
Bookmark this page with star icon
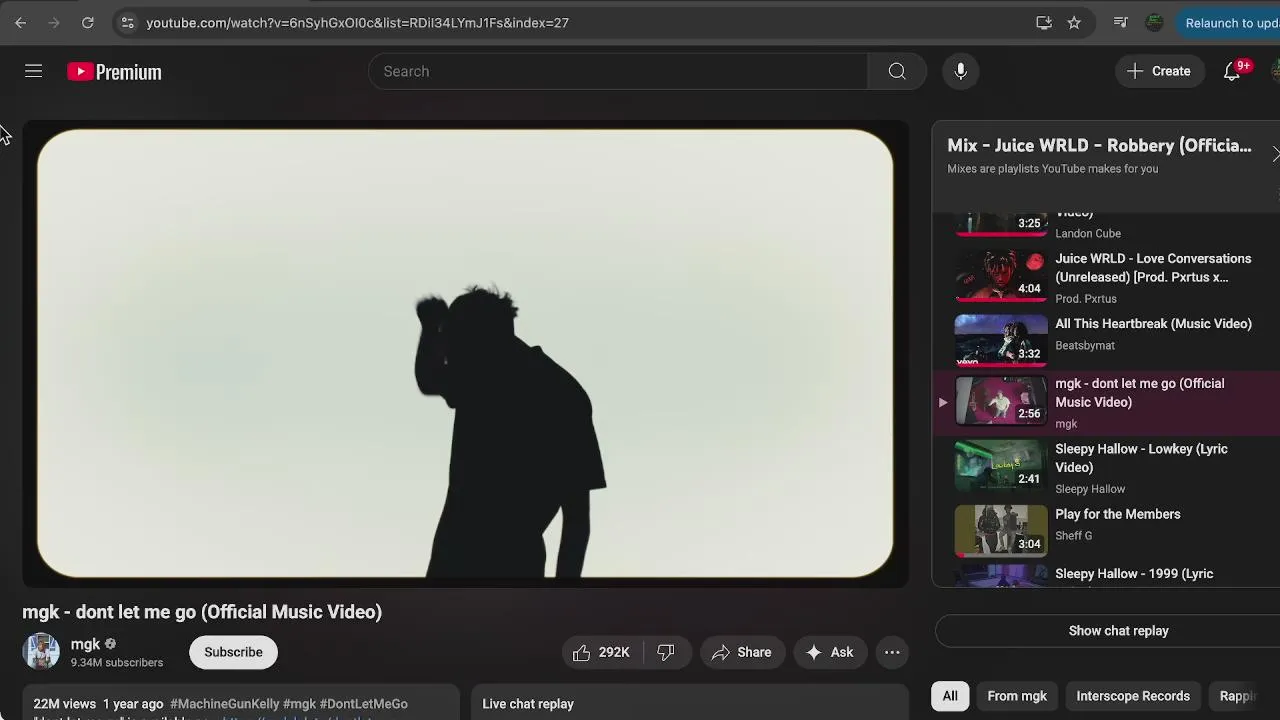click(1074, 22)
